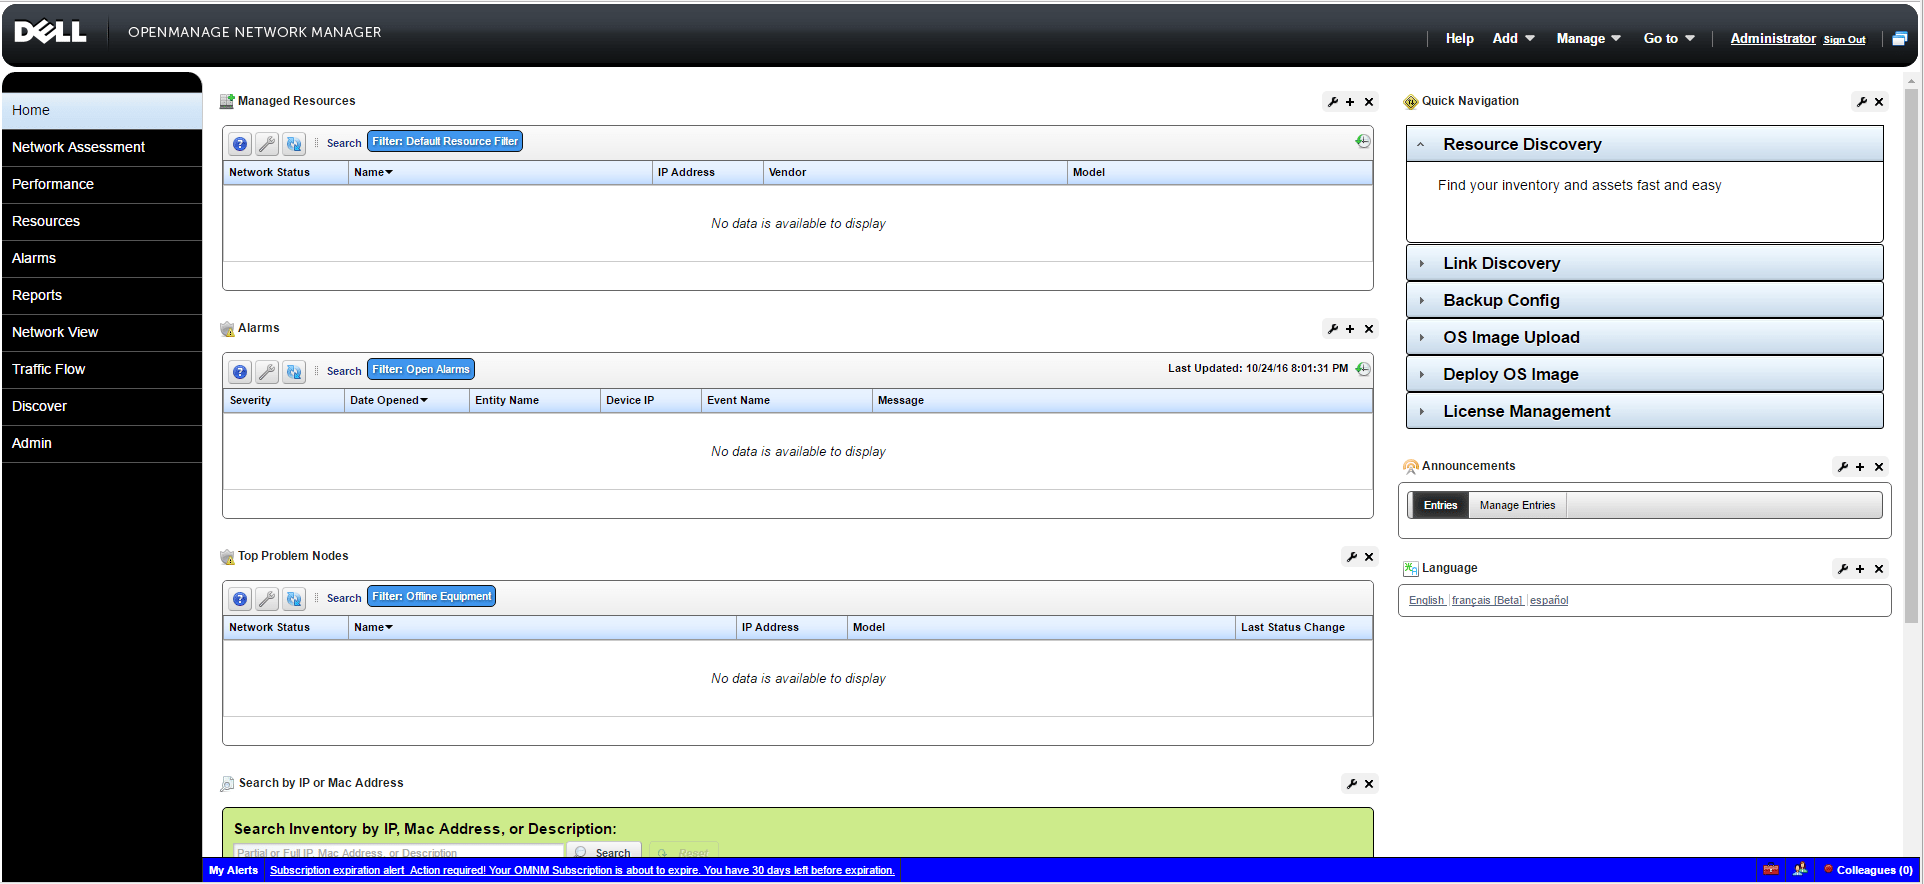Open the Go to dropdown menu

pyautogui.click(x=1669, y=38)
